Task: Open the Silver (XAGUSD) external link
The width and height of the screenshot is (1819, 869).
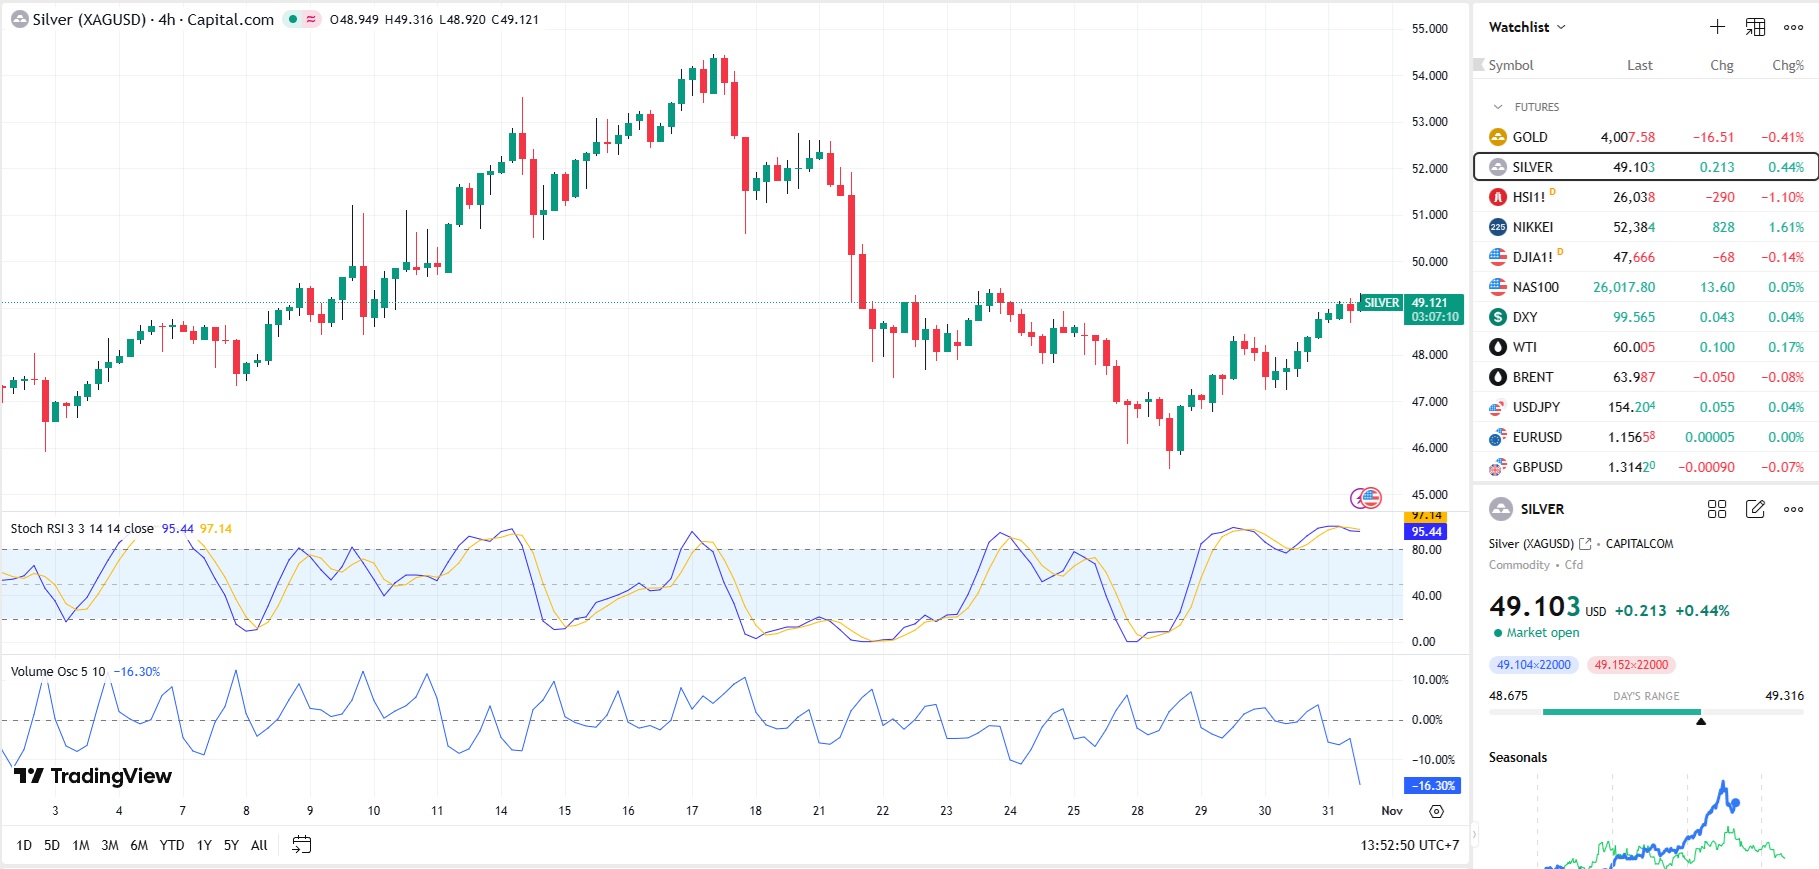Action: pos(1585,544)
